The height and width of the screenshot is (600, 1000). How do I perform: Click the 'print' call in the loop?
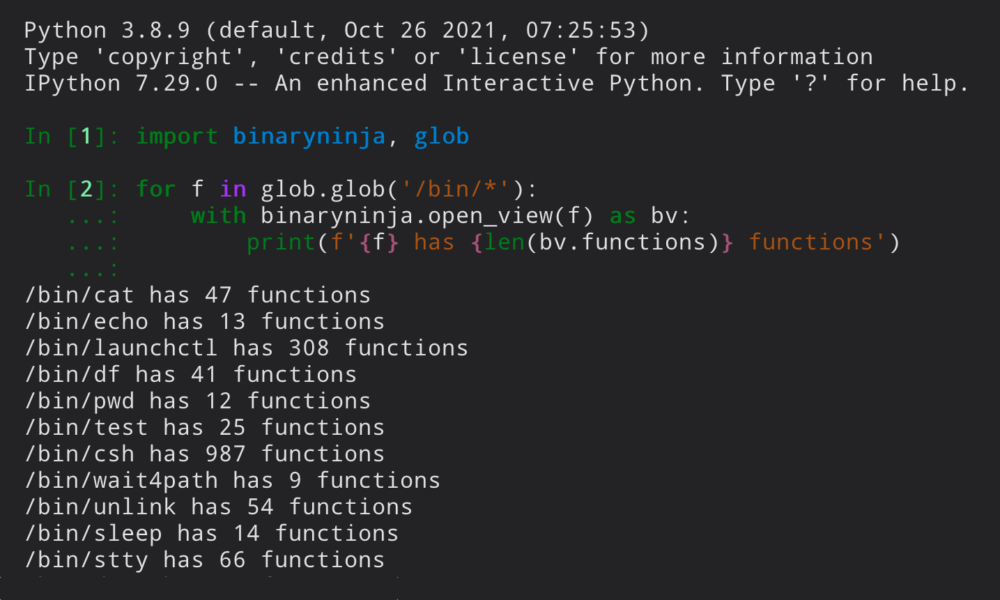point(280,243)
